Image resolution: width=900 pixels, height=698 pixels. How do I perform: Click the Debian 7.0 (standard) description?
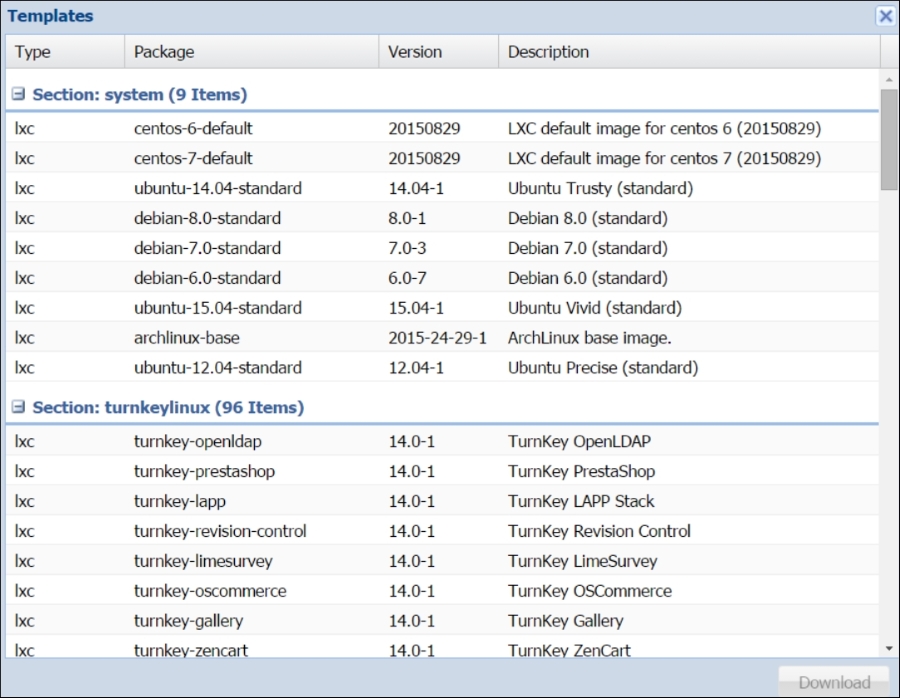[x=588, y=248]
